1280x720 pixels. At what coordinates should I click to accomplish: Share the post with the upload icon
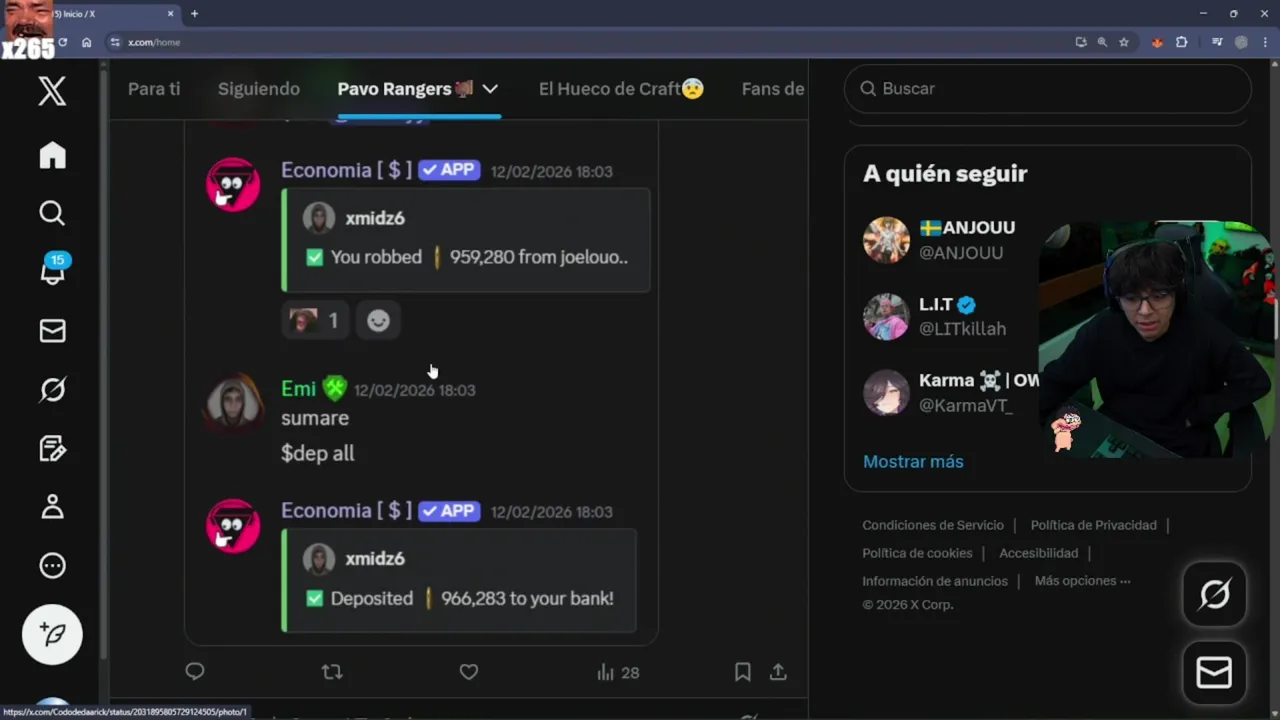(778, 672)
